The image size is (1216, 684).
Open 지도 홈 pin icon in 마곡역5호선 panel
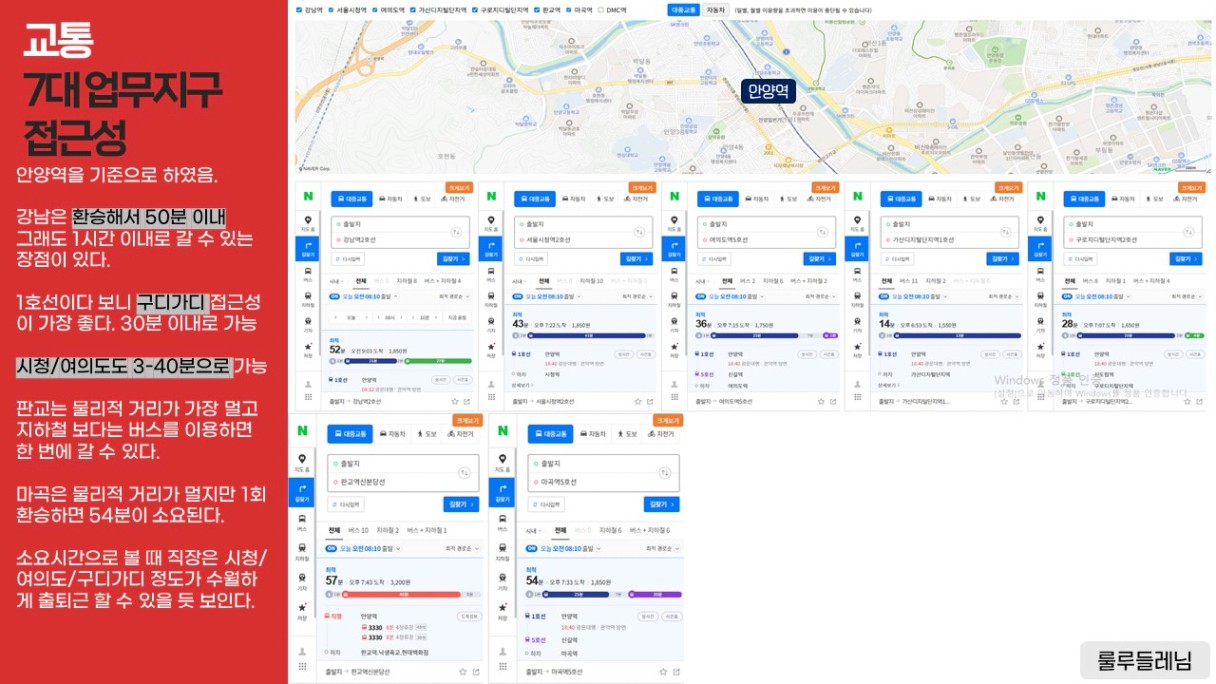pyautogui.click(x=503, y=462)
